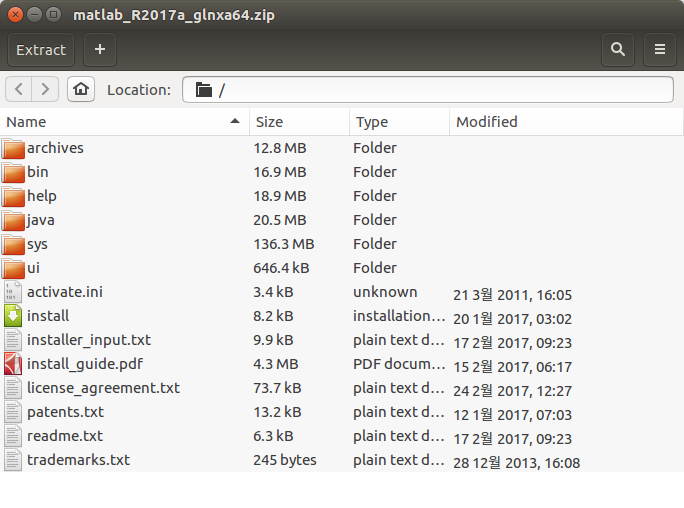Click the green install package icon
684x508 pixels.
13,316
